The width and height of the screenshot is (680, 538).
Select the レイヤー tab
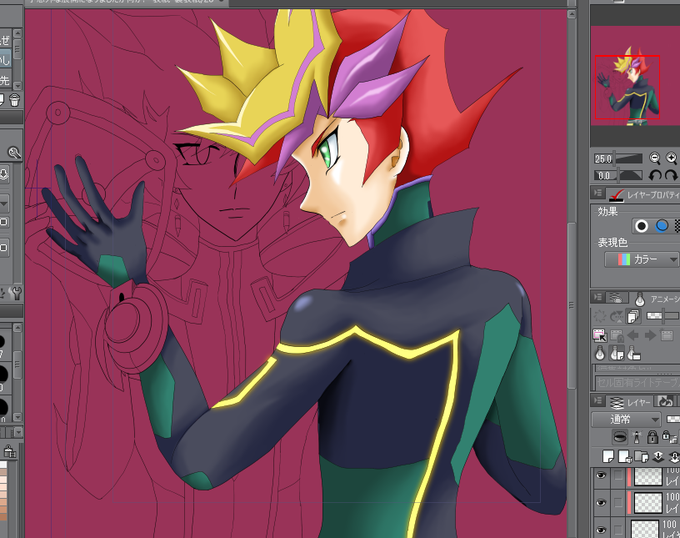point(629,402)
